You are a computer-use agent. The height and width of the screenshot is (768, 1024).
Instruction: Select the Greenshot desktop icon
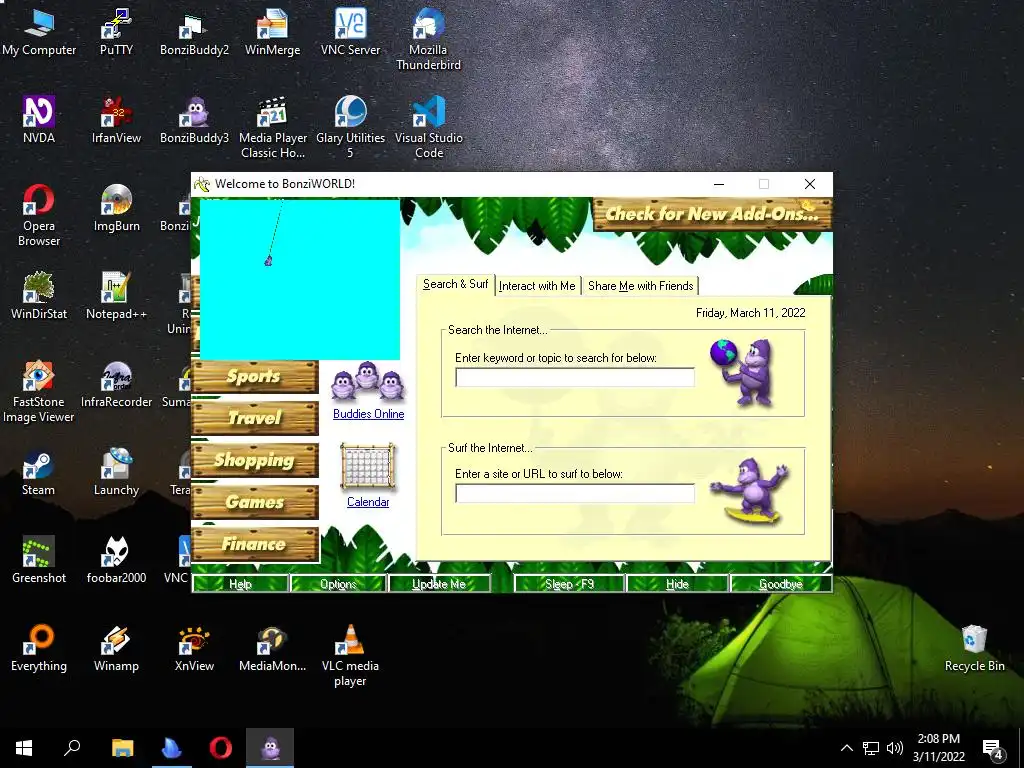(39, 560)
